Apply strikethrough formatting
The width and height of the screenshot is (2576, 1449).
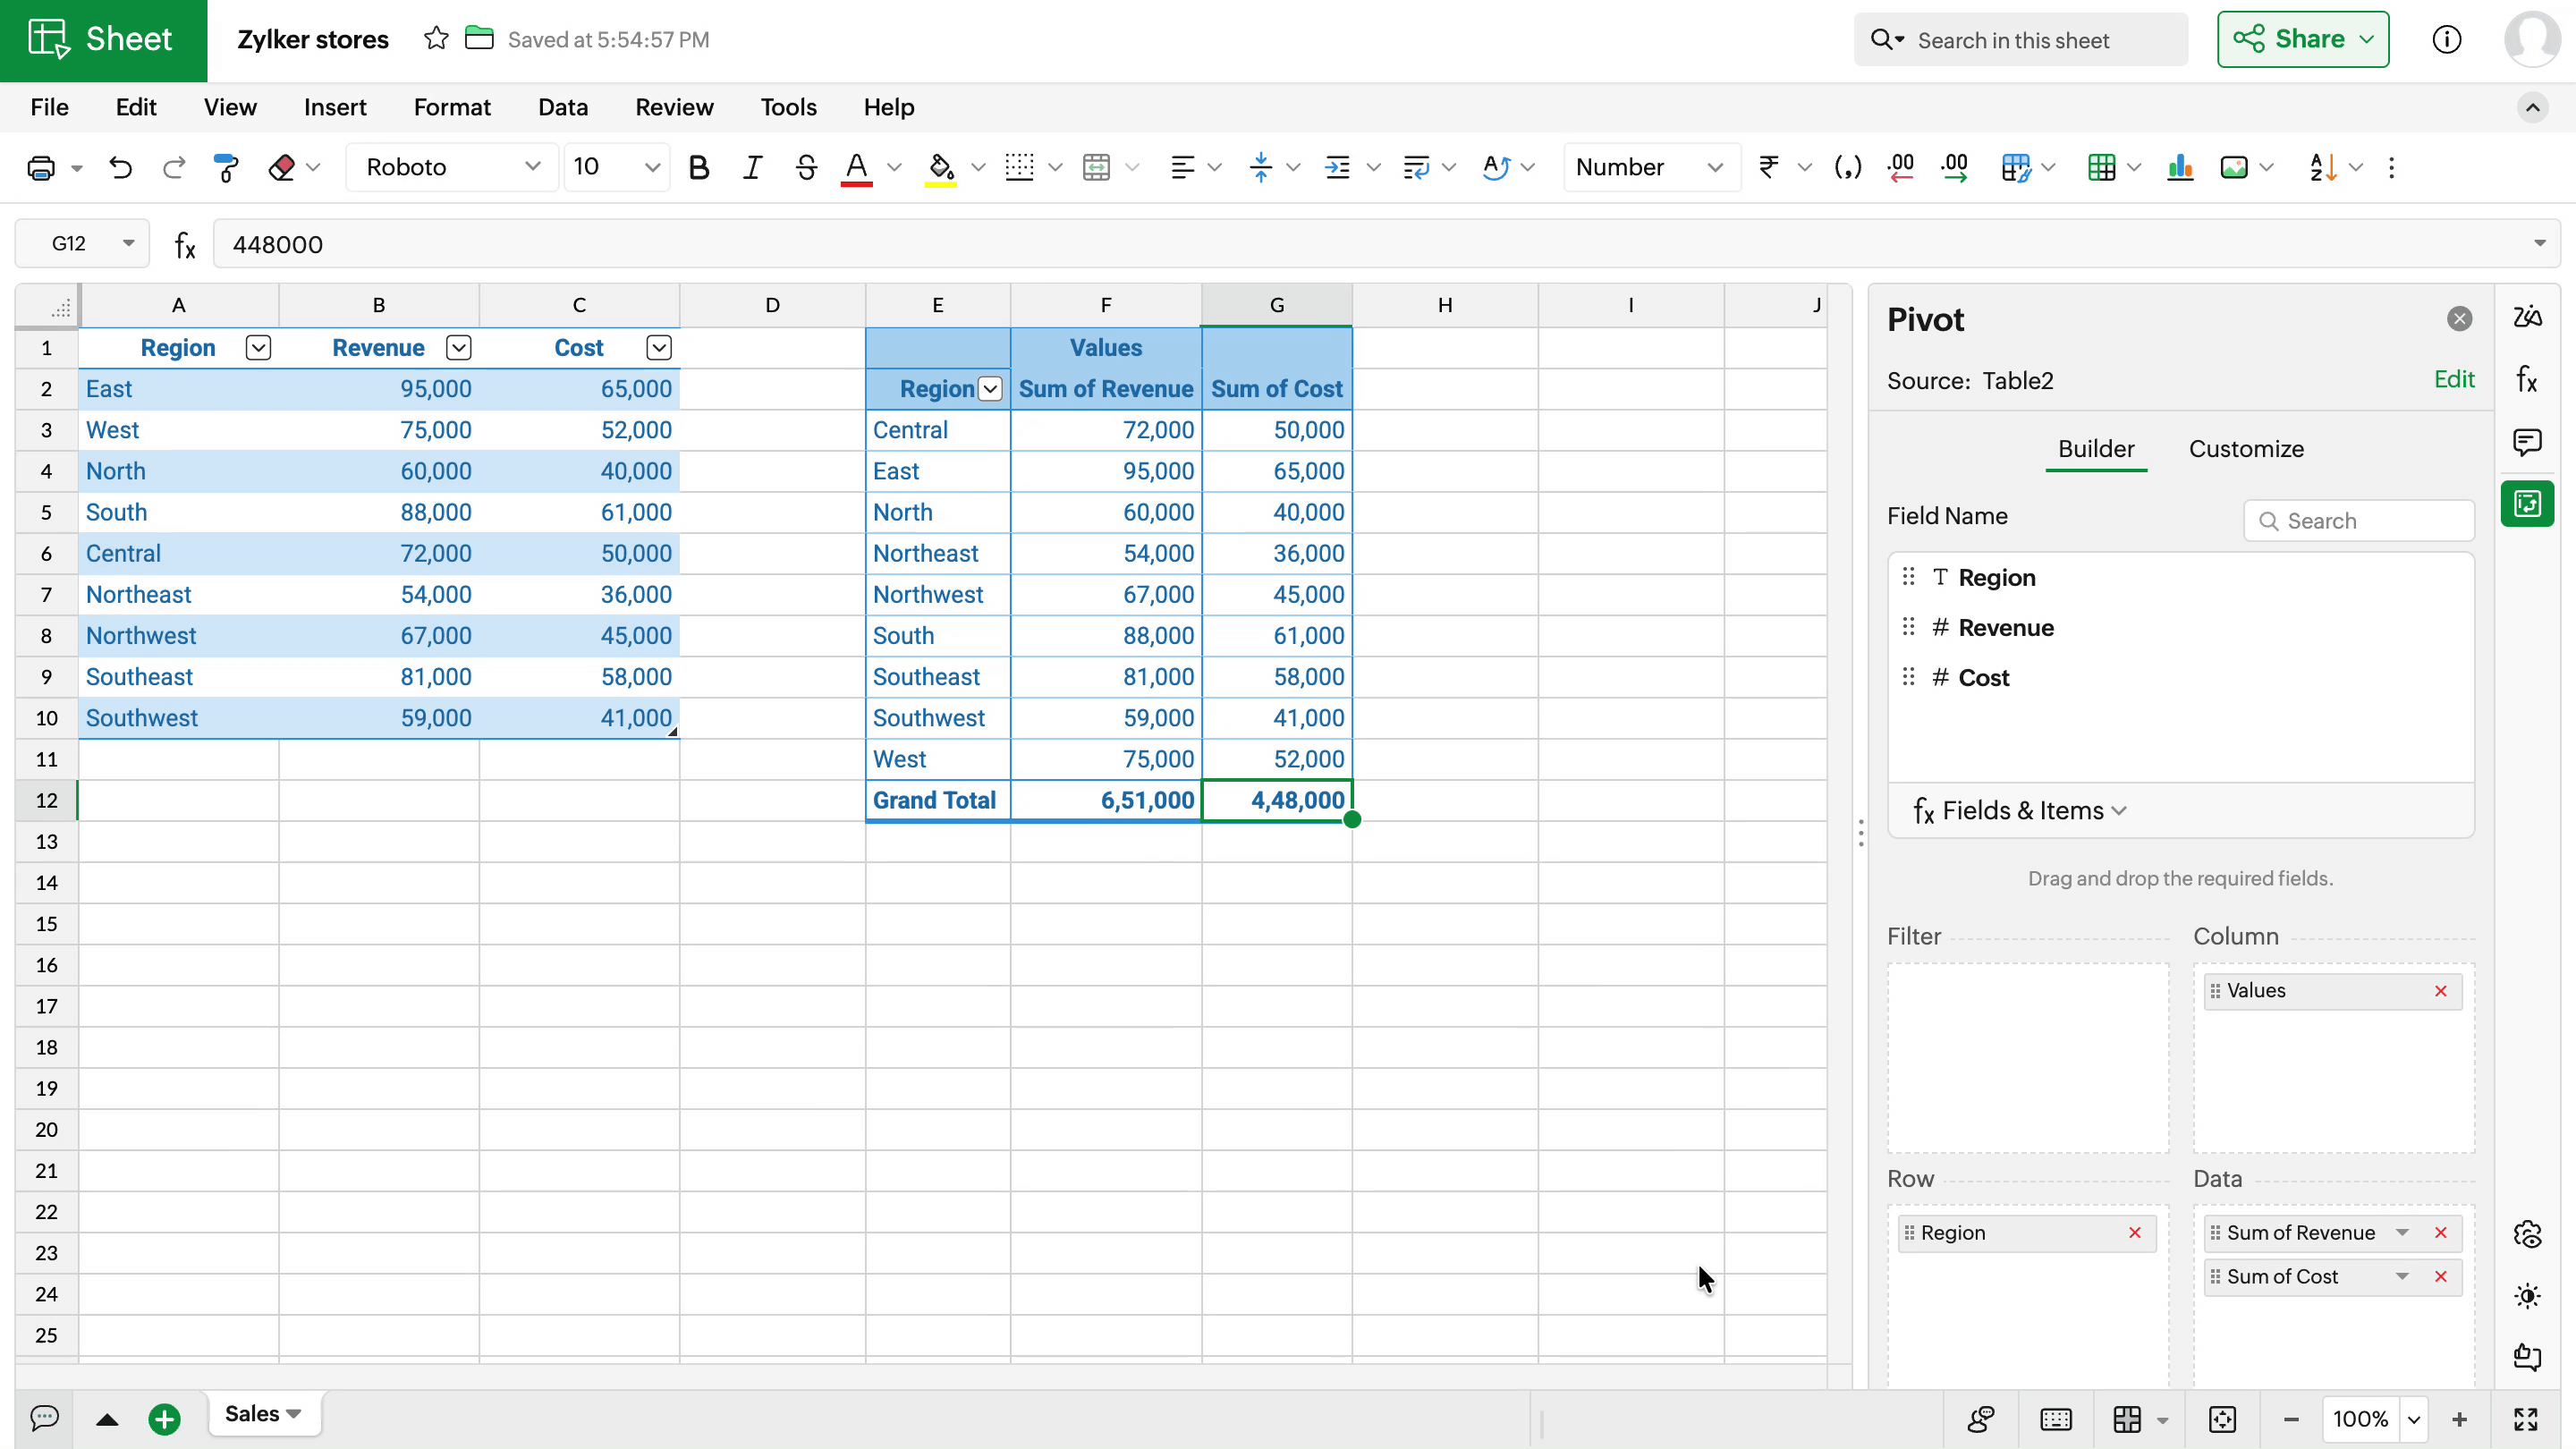coord(805,167)
